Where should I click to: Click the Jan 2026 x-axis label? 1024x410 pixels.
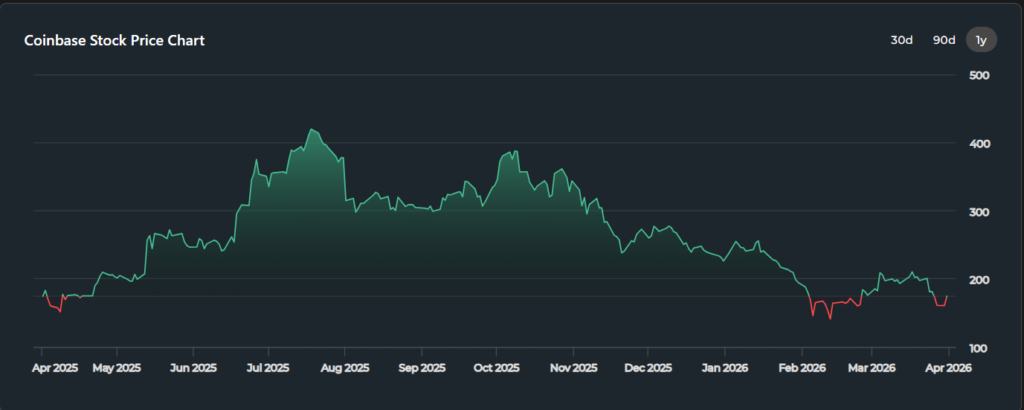[723, 368]
